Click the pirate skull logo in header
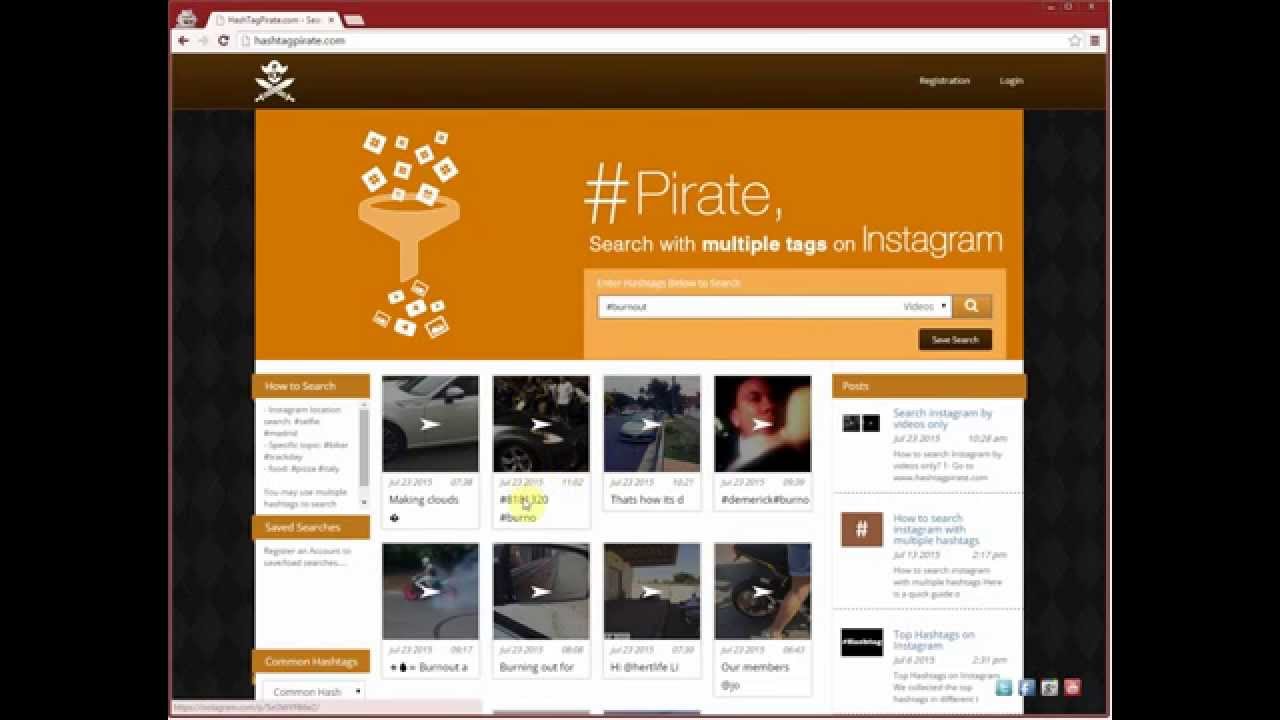Image resolution: width=1280 pixels, height=720 pixels. pos(274,82)
